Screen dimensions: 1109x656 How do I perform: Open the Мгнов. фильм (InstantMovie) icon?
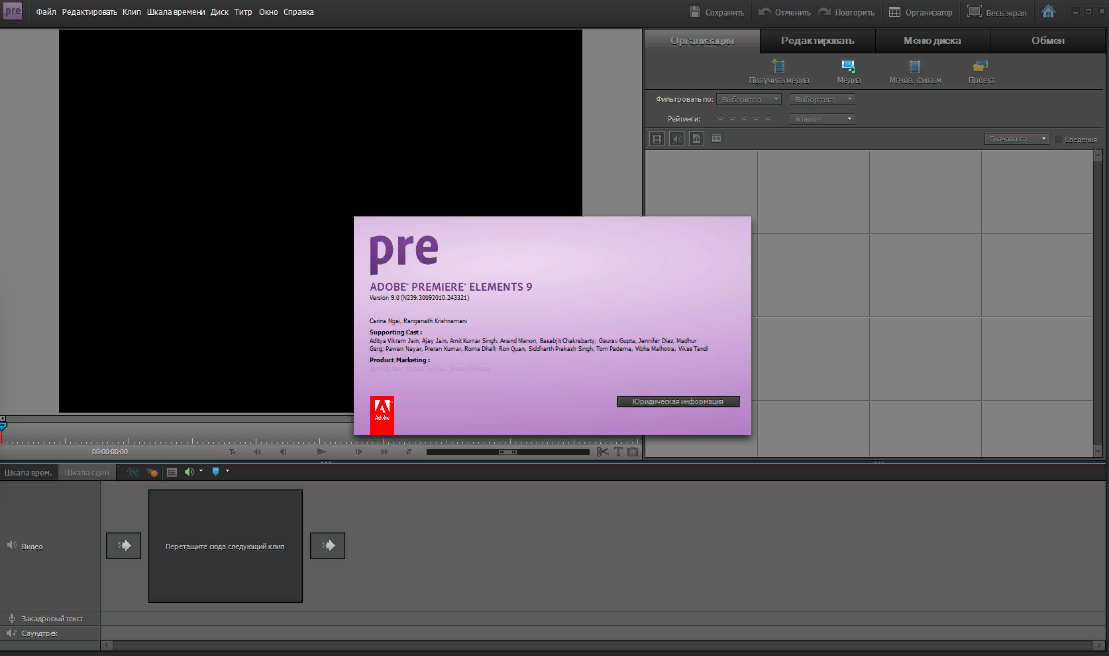915,66
